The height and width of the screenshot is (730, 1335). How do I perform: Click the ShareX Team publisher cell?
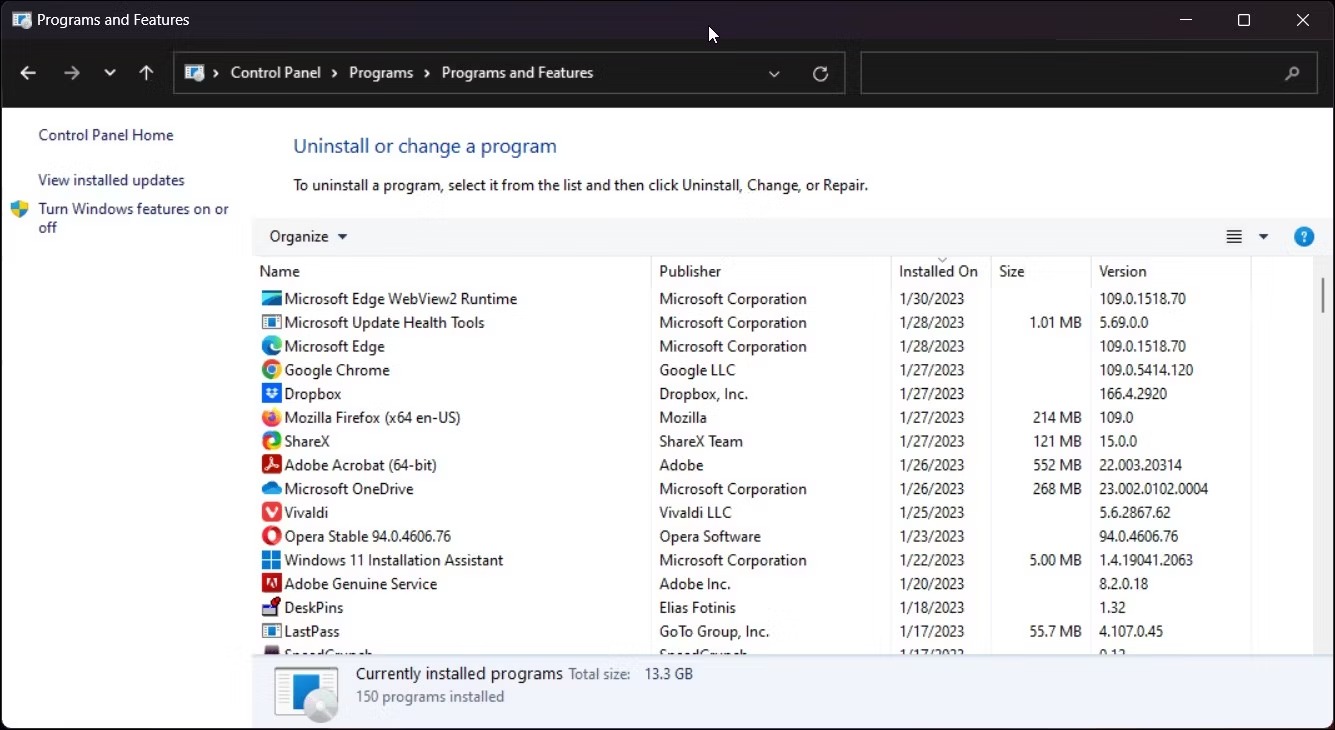[x=701, y=441]
